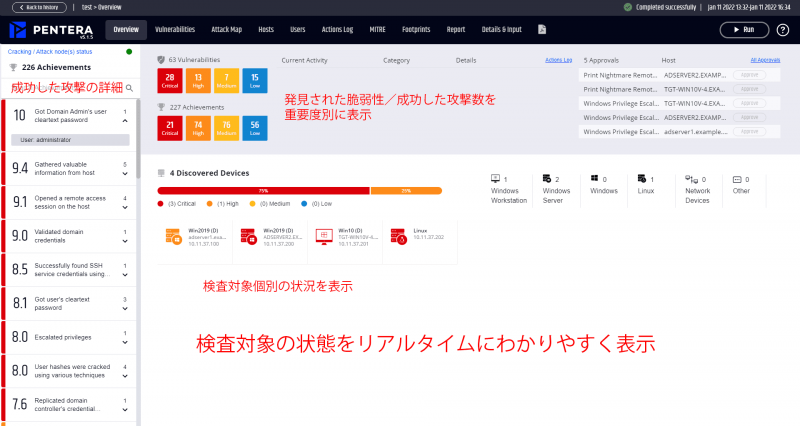Click the 13 High vulnerabilities tile
This screenshot has height=426, width=800.
[198, 81]
